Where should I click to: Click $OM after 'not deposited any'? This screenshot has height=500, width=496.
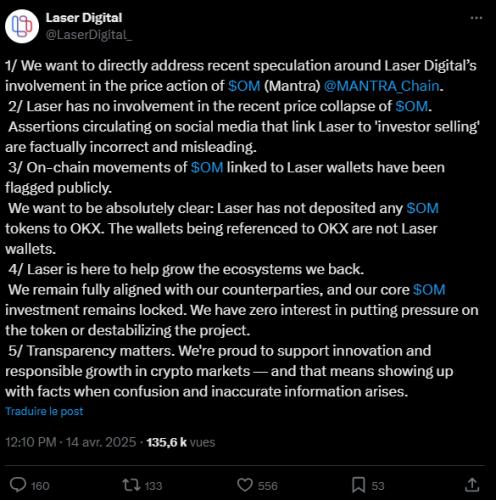pyautogui.click(x=422, y=208)
